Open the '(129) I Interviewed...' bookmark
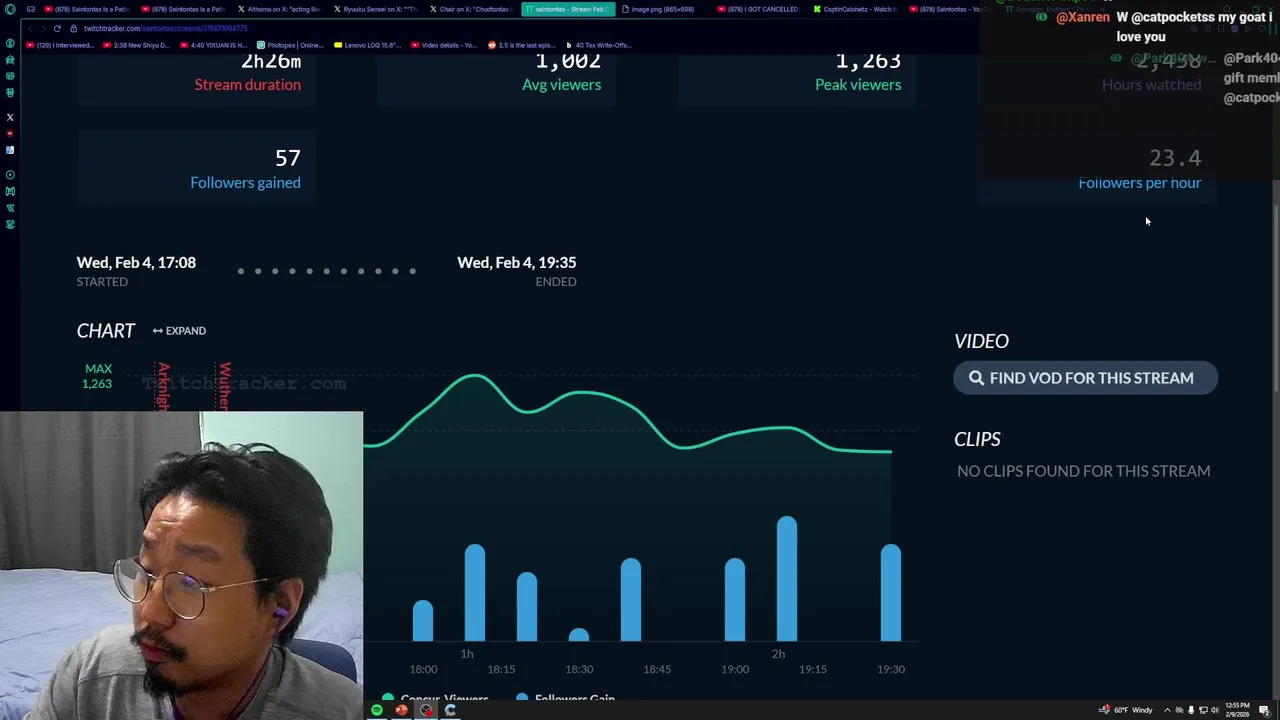 click(x=60, y=45)
